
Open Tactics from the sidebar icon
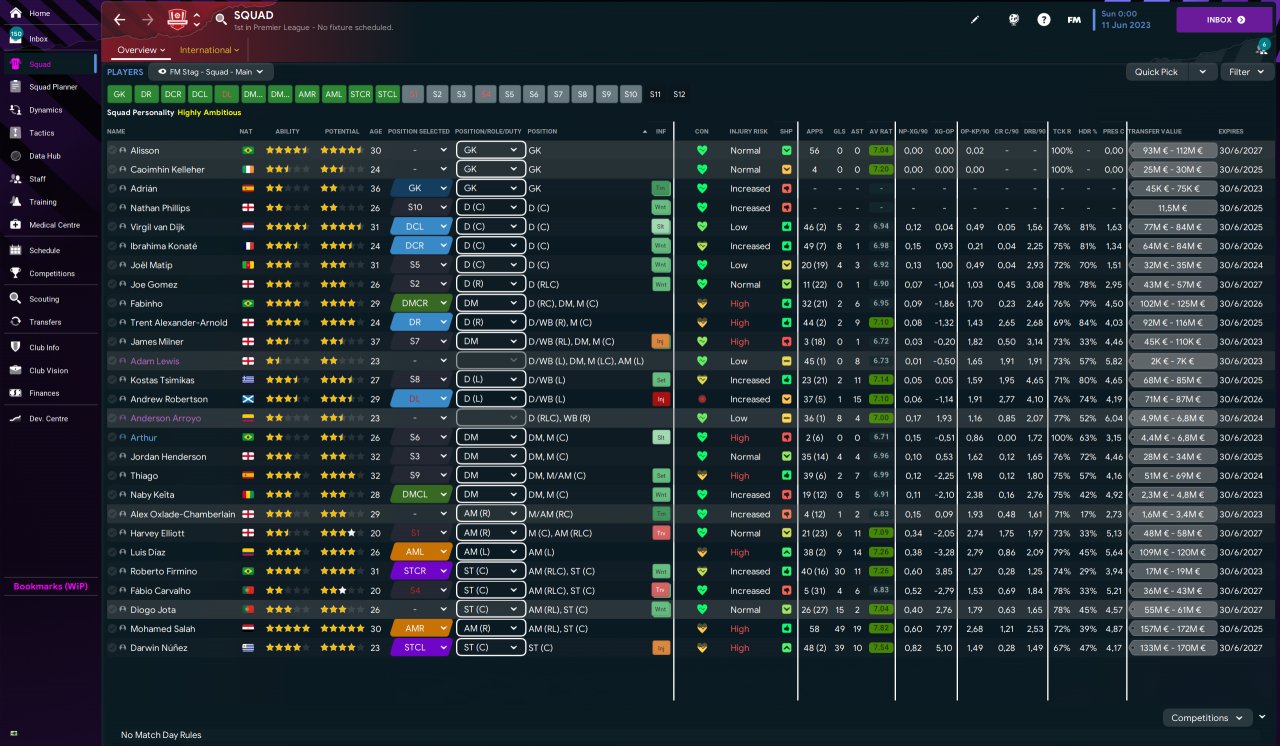(15, 133)
